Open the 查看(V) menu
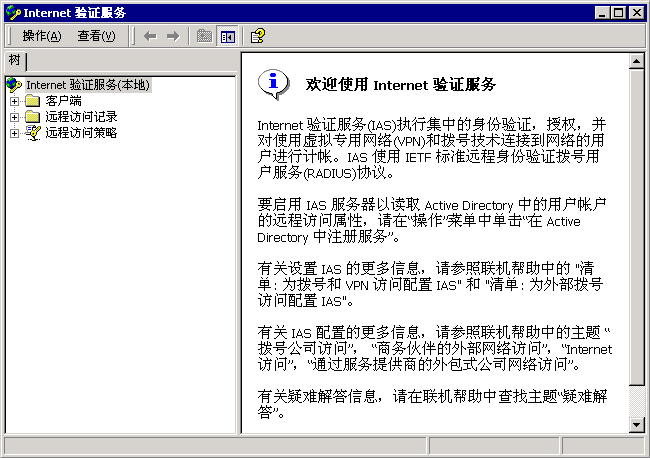Screen dimensions: 650x458 [96, 36]
